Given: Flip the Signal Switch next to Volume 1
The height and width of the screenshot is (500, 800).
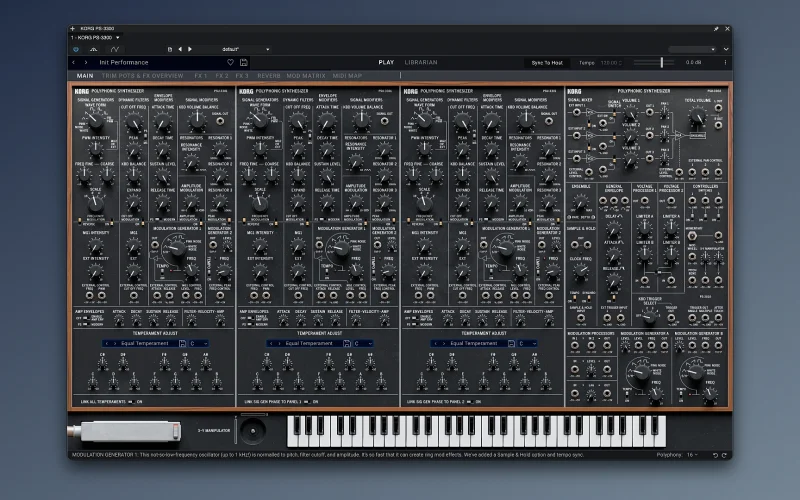Looking at the screenshot, I should click(x=614, y=111).
